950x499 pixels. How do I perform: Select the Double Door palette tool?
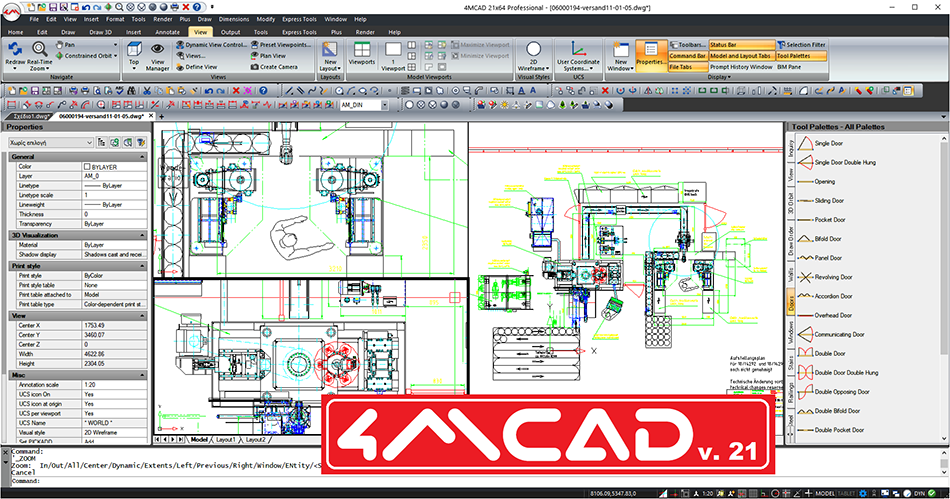tap(822, 354)
